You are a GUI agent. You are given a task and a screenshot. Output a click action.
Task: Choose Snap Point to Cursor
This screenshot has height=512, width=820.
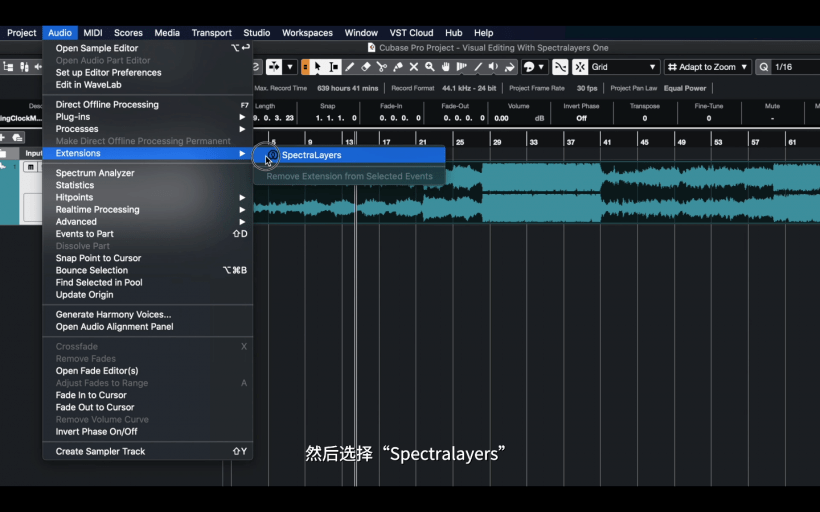pyautogui.click(x=149, y=258)
